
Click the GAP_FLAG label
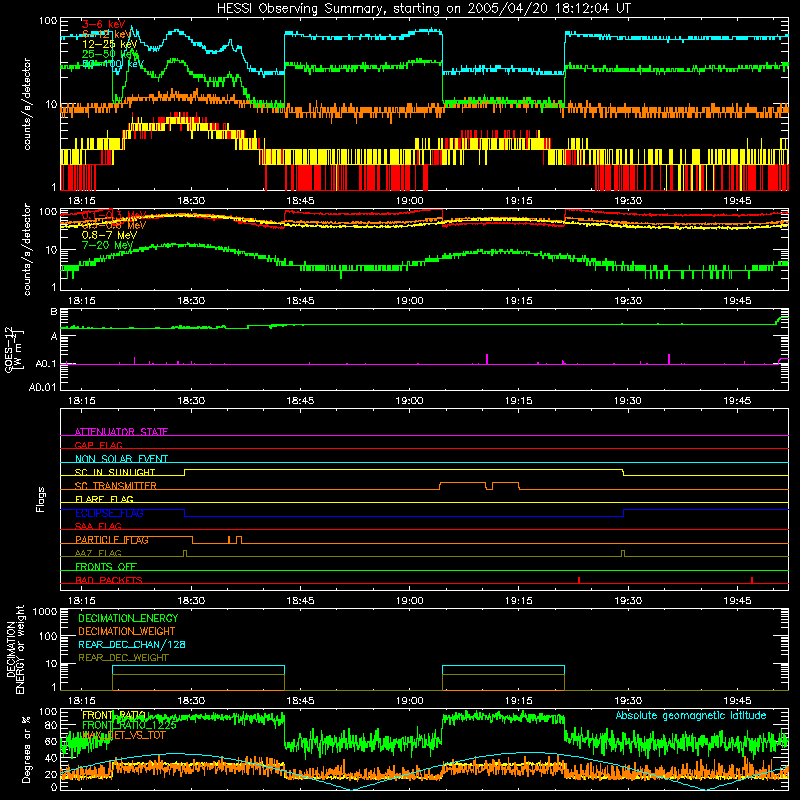coord(98,445)
